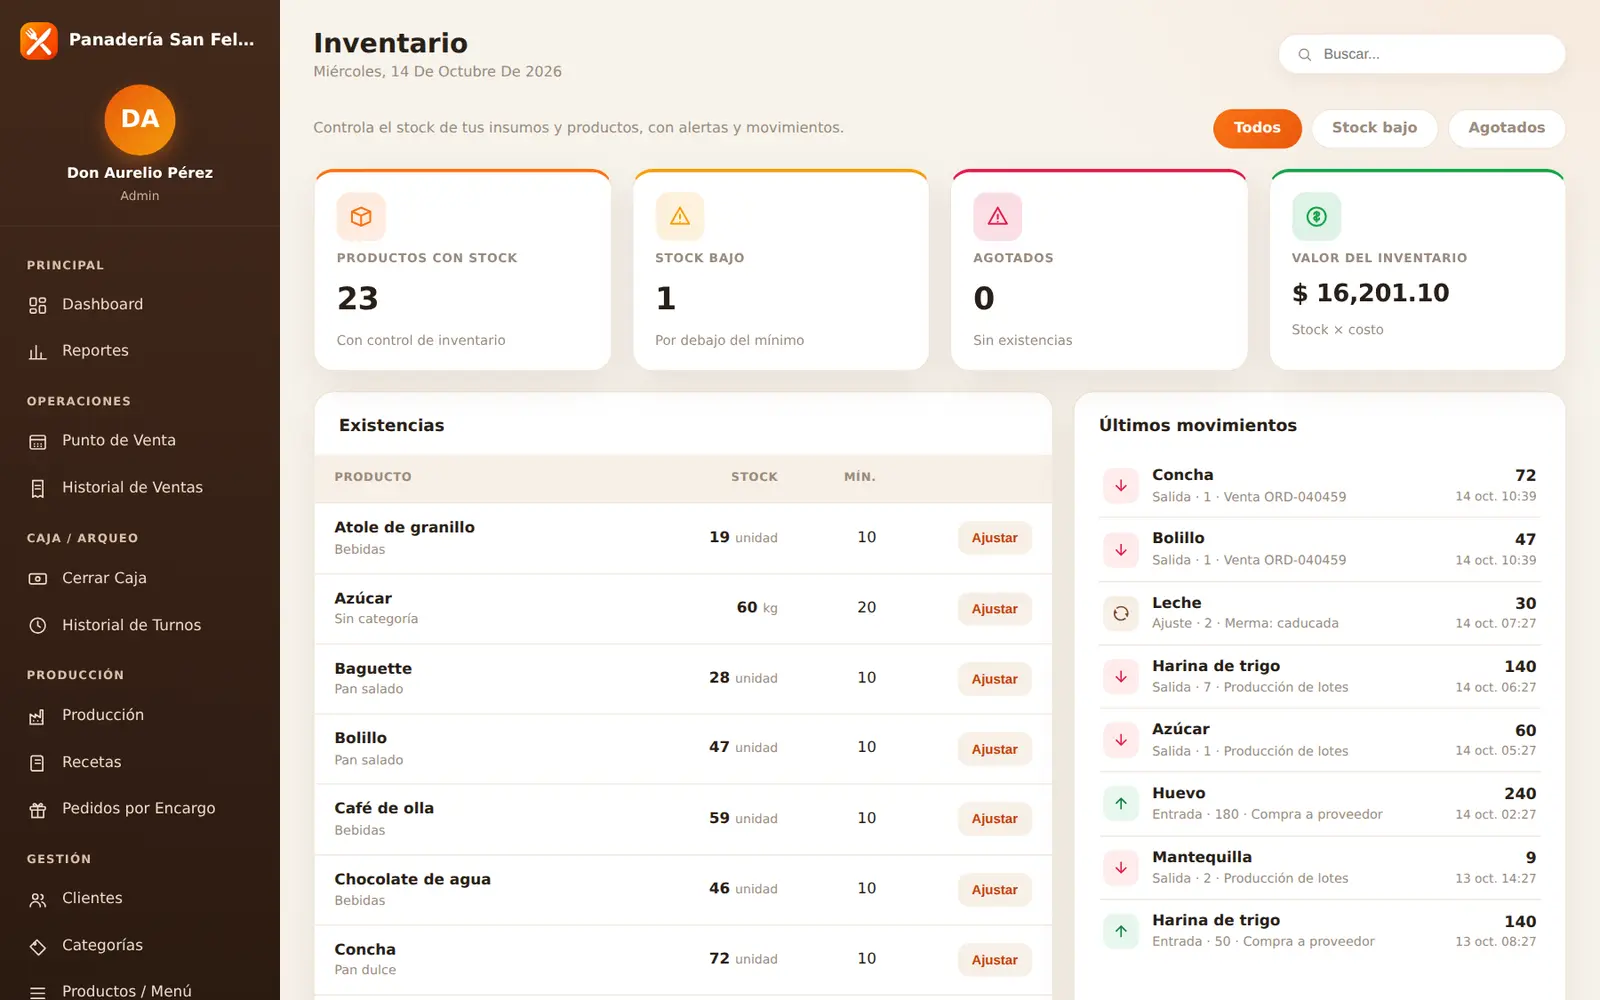The image size is (1600, 1000).
Task: Open Pedidos por Encargo
Action: tap(140, 809)
